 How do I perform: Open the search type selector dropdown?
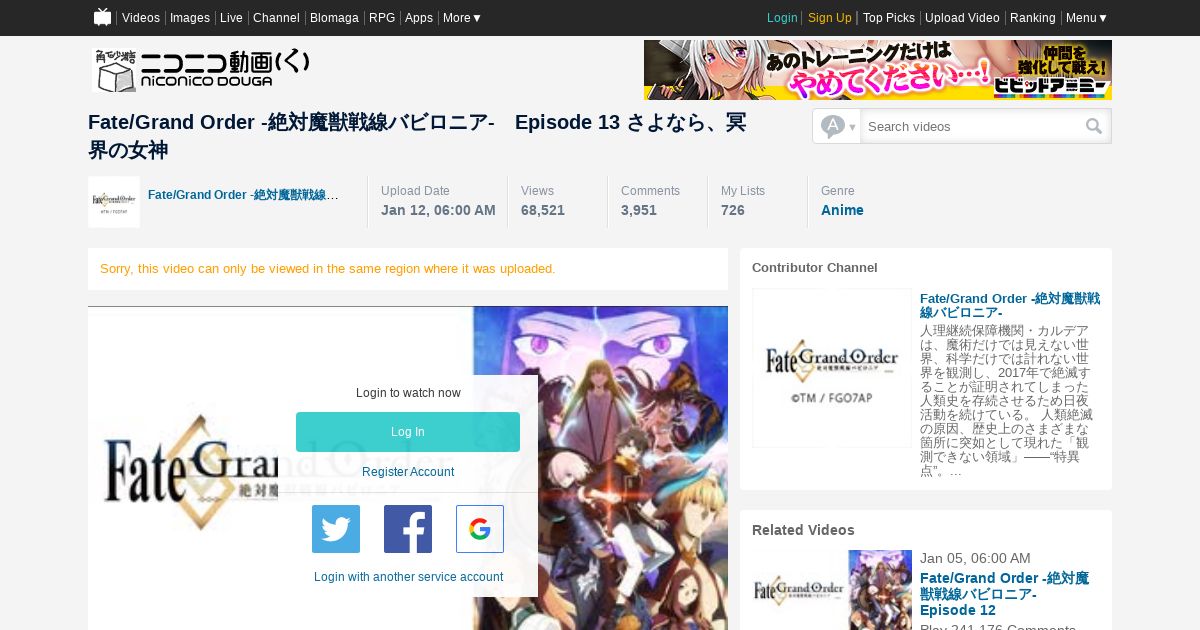[838, 126]
